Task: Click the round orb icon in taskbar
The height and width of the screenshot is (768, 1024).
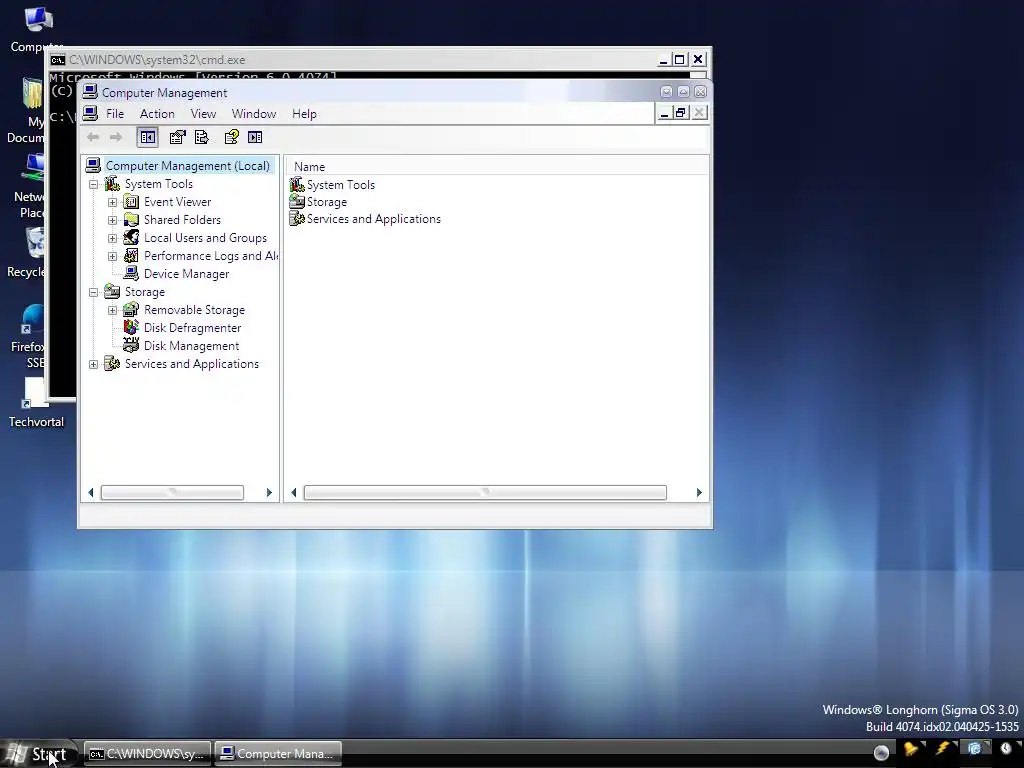Action: pyautogui.click(x=881, y=753)
